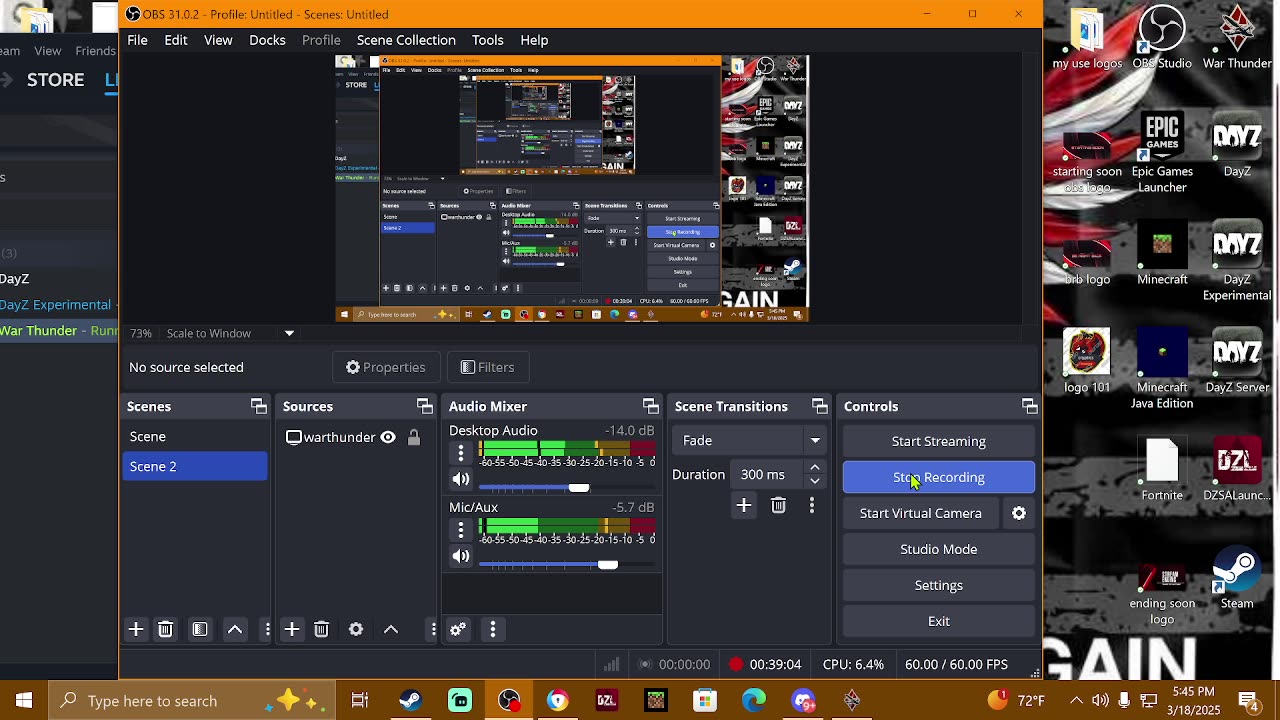The image size is (1280, 720).
Task: Undock the Scenes panel
Action: click(x=259, y=406)
